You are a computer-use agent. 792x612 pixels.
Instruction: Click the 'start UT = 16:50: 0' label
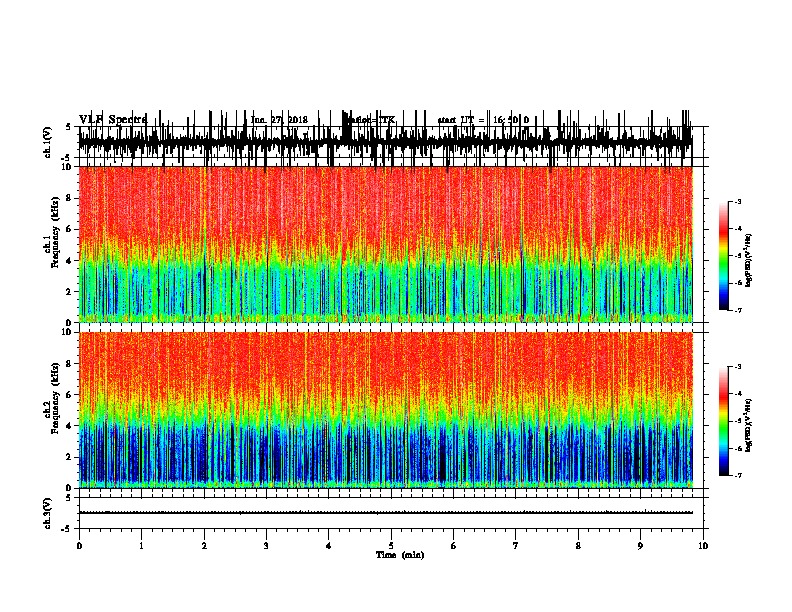click(483, 120)
